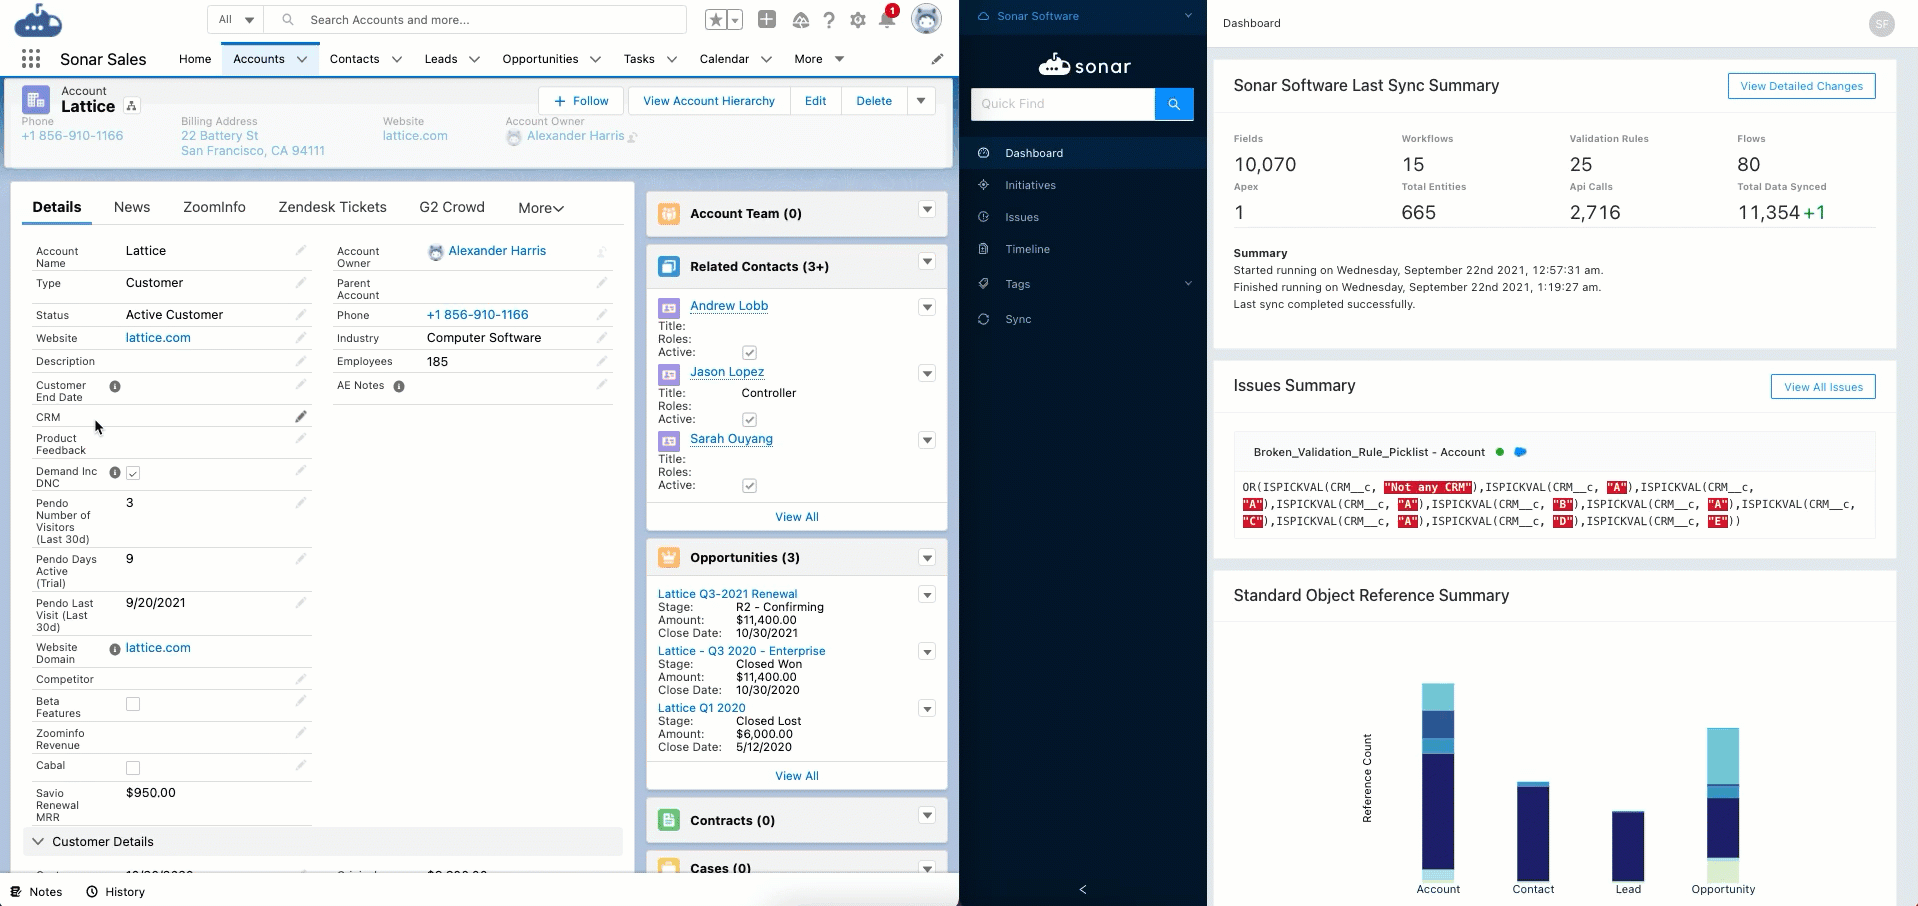Click the account hierarchy icon beside Lattice
The image size is (1918, 906).
click(x=131, y=106)
